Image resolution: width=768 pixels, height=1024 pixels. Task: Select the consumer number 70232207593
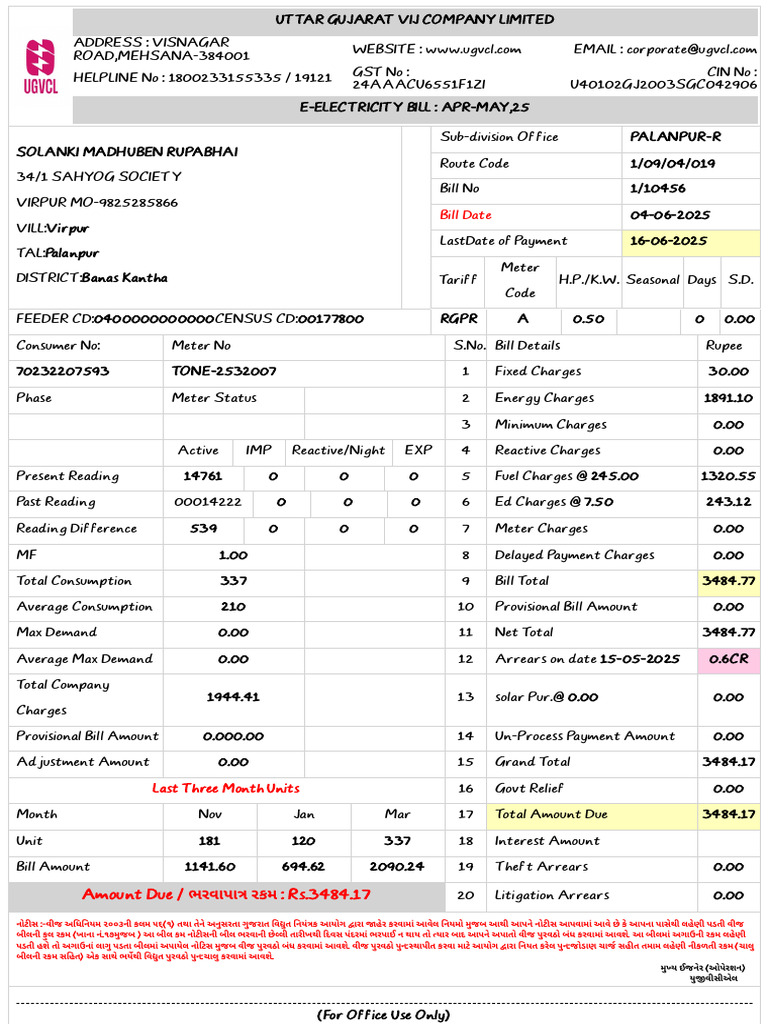point(63,372)
